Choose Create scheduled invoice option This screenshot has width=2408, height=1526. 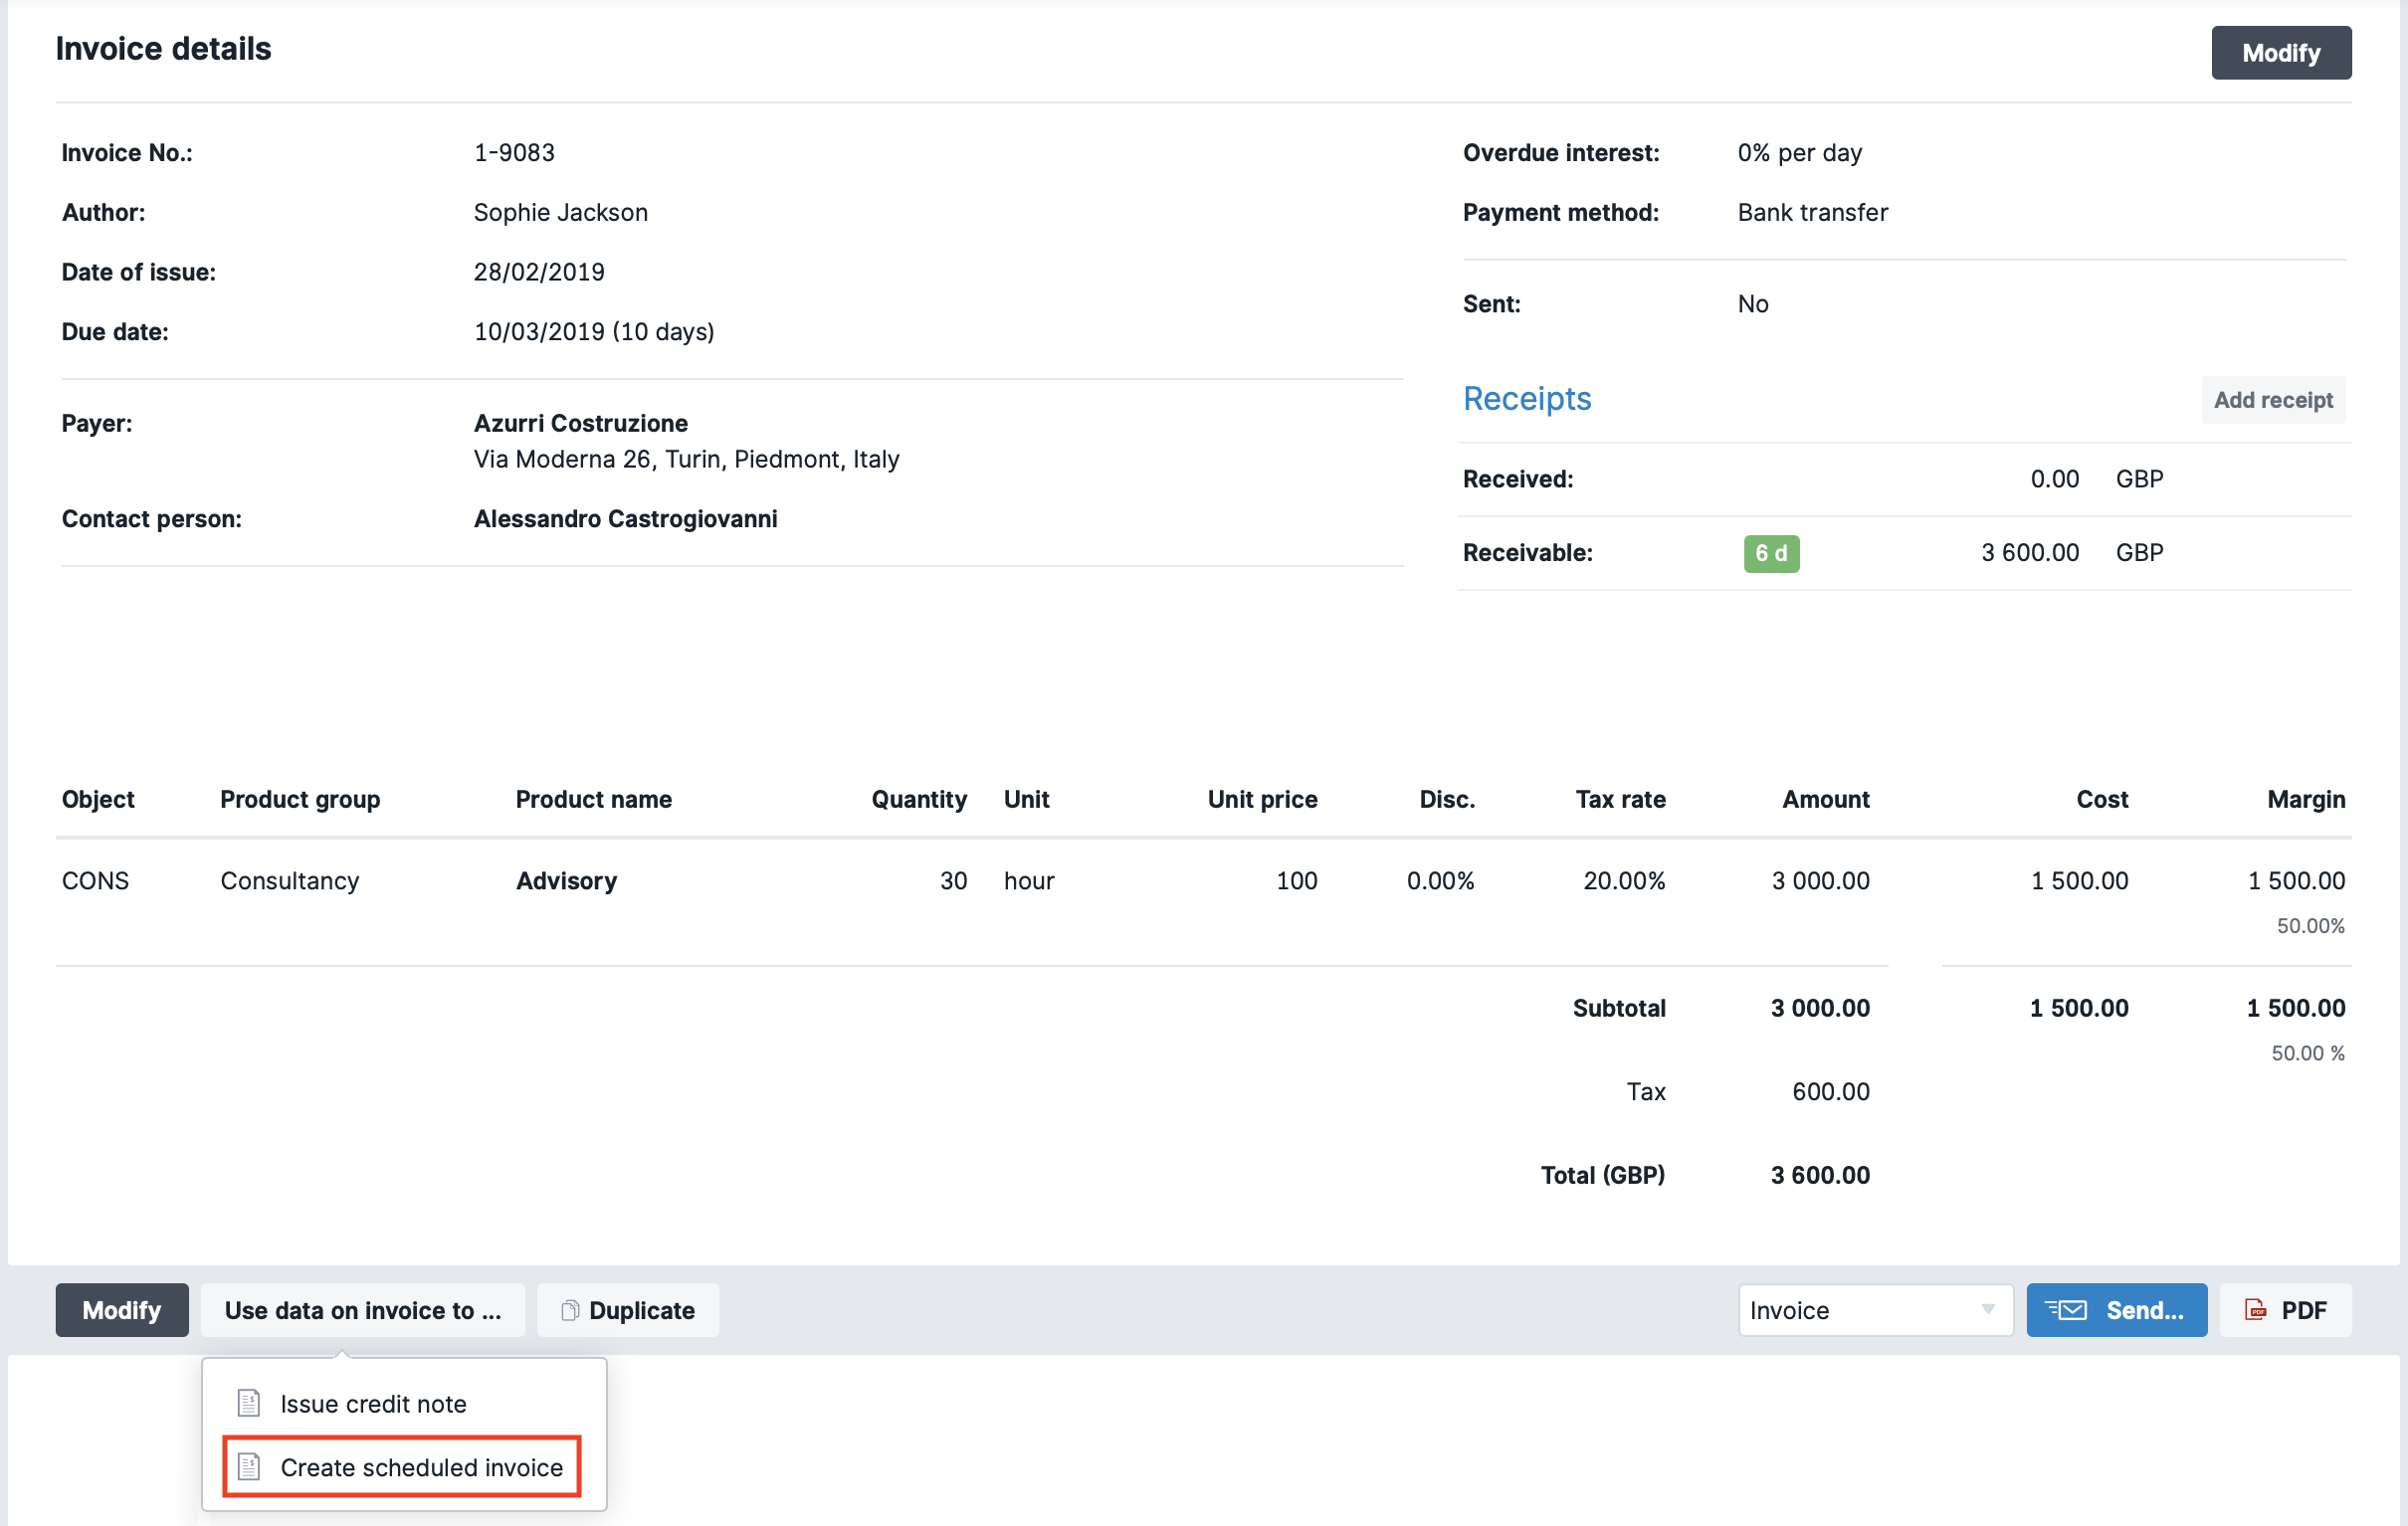402,1467
